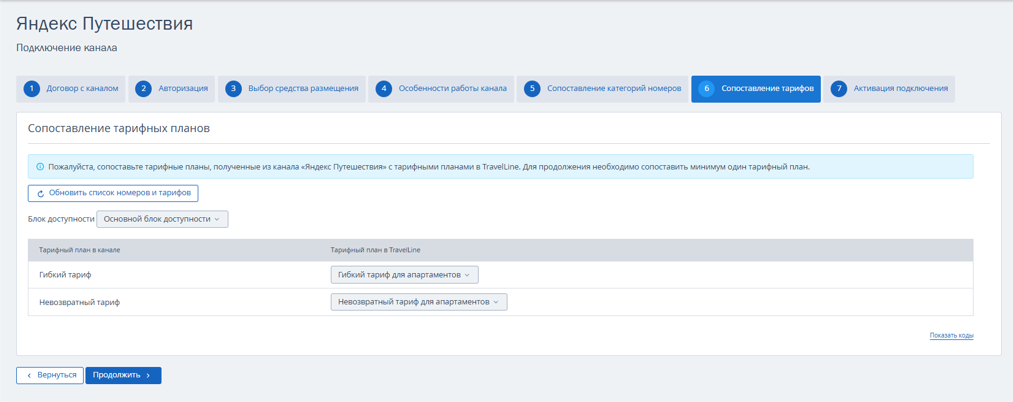The image size is (1013, 402).
Task: Open step 1 Договор с каналом tab
Action: click(x=70, y=89)
